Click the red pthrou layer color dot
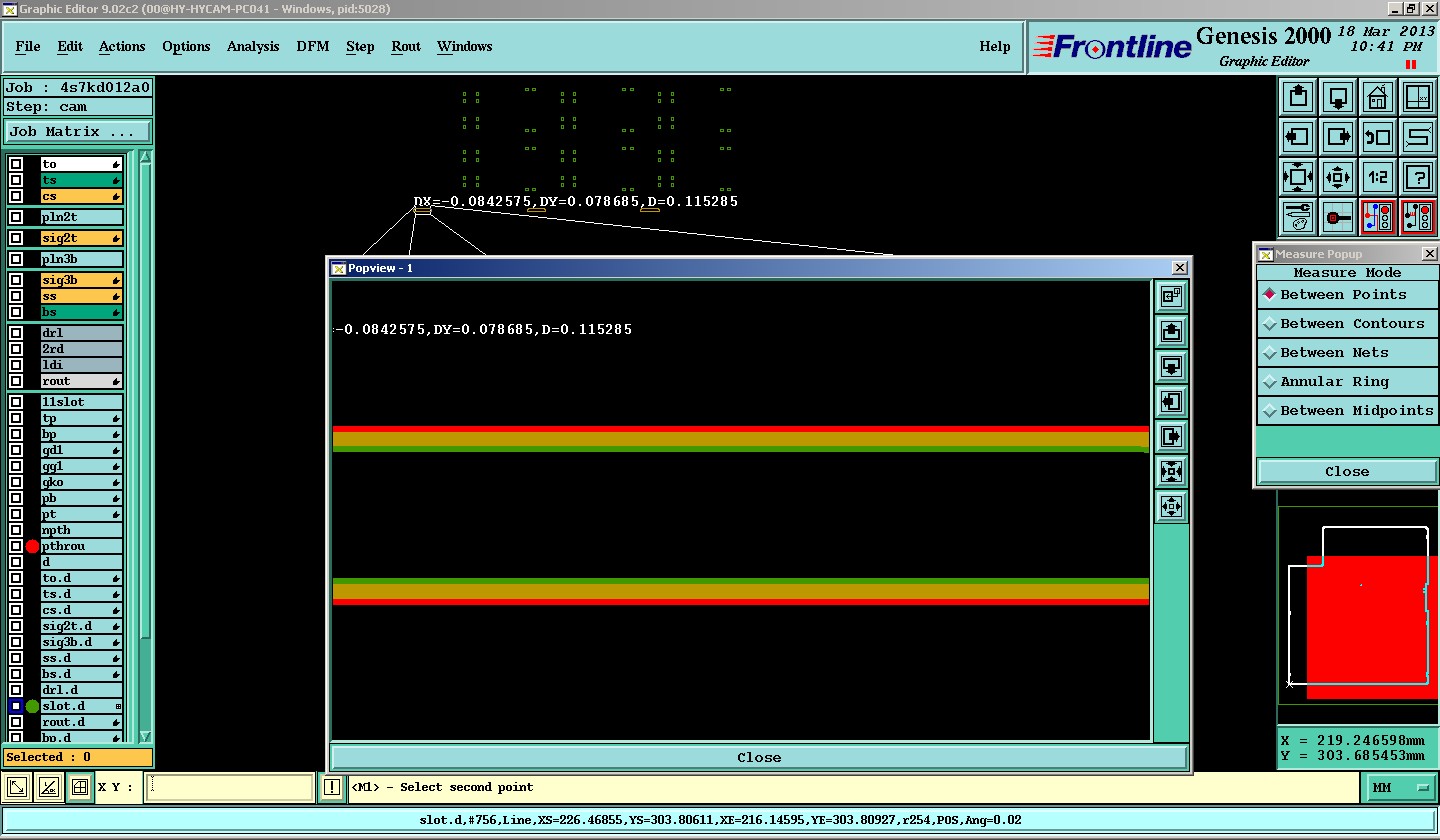 pyautogui.click(x=32, y=547)
